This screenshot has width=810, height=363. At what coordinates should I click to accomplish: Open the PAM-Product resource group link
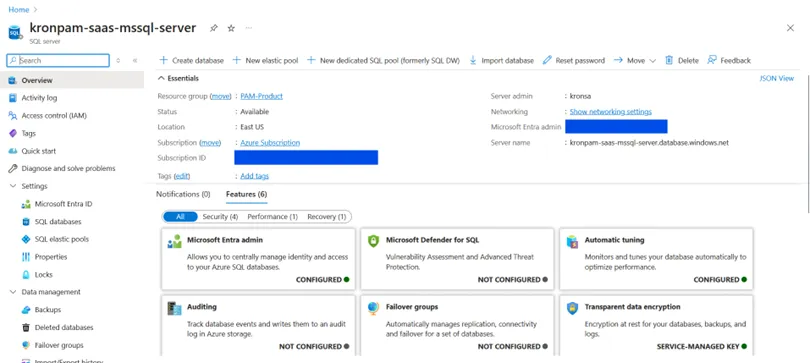pos(261,96)
